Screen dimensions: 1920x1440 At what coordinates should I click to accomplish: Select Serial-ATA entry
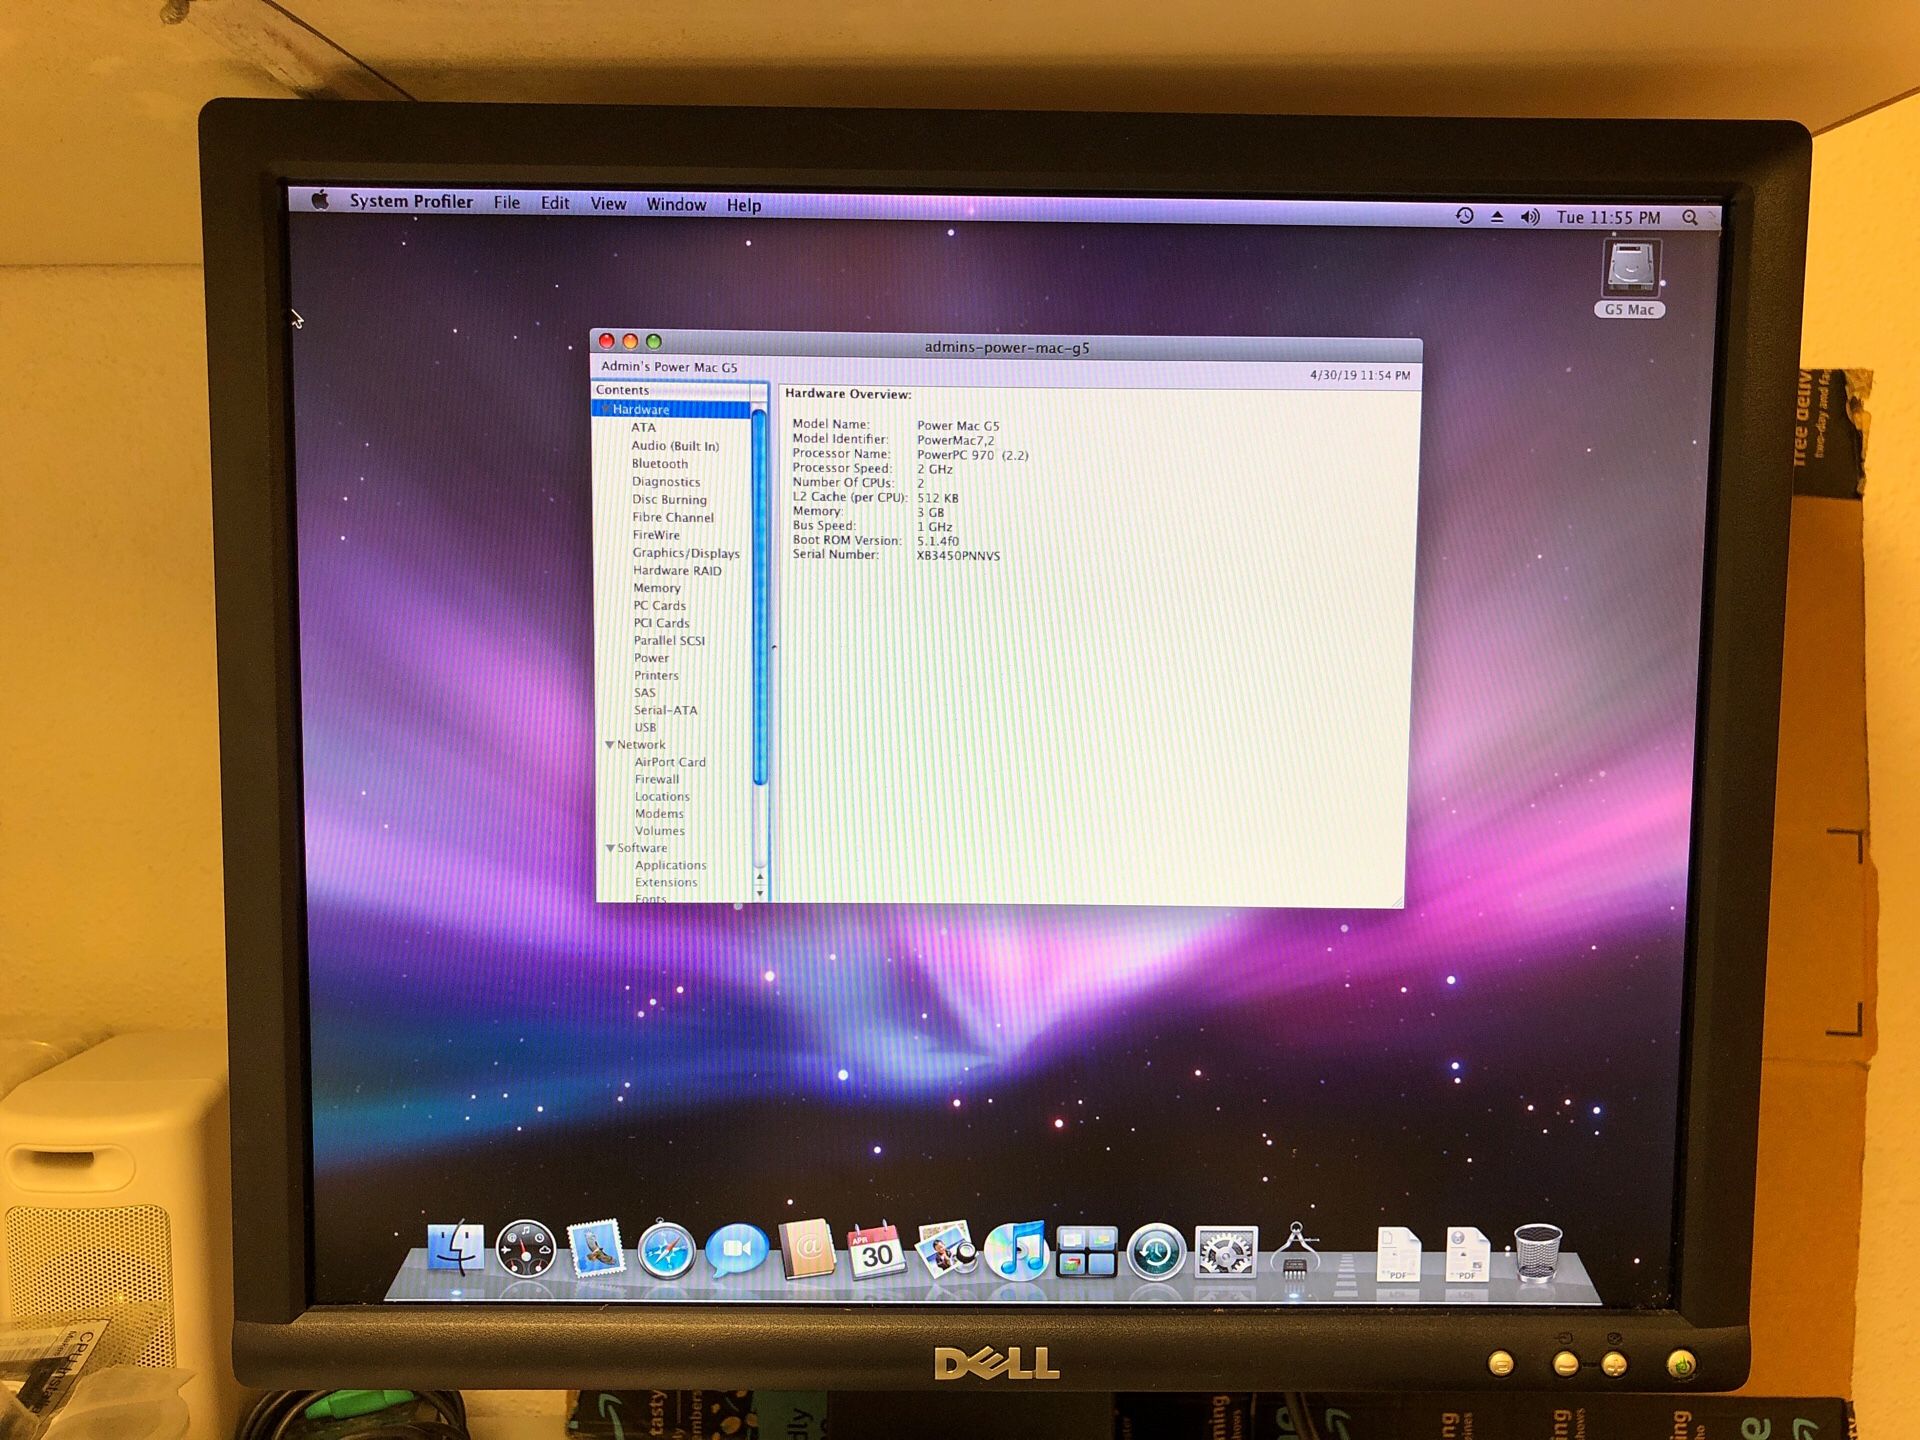[x=665, y=710]
